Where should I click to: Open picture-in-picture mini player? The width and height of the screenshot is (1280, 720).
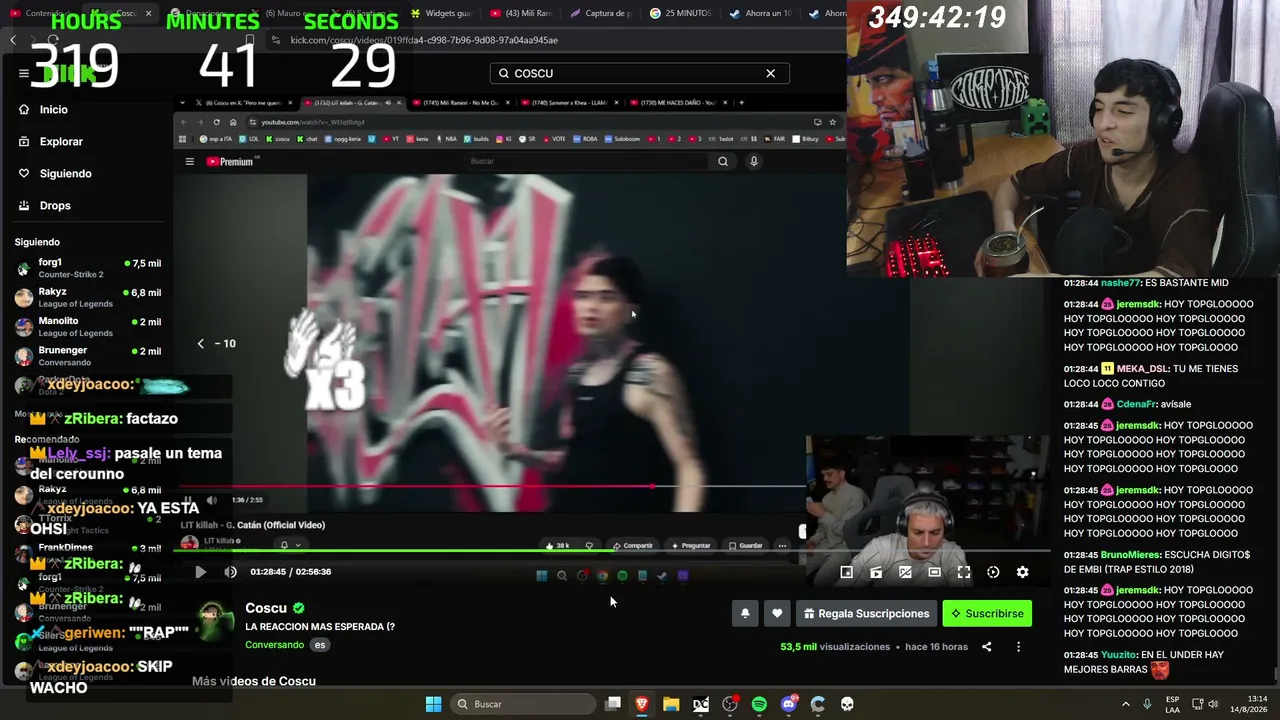[846, 572]
